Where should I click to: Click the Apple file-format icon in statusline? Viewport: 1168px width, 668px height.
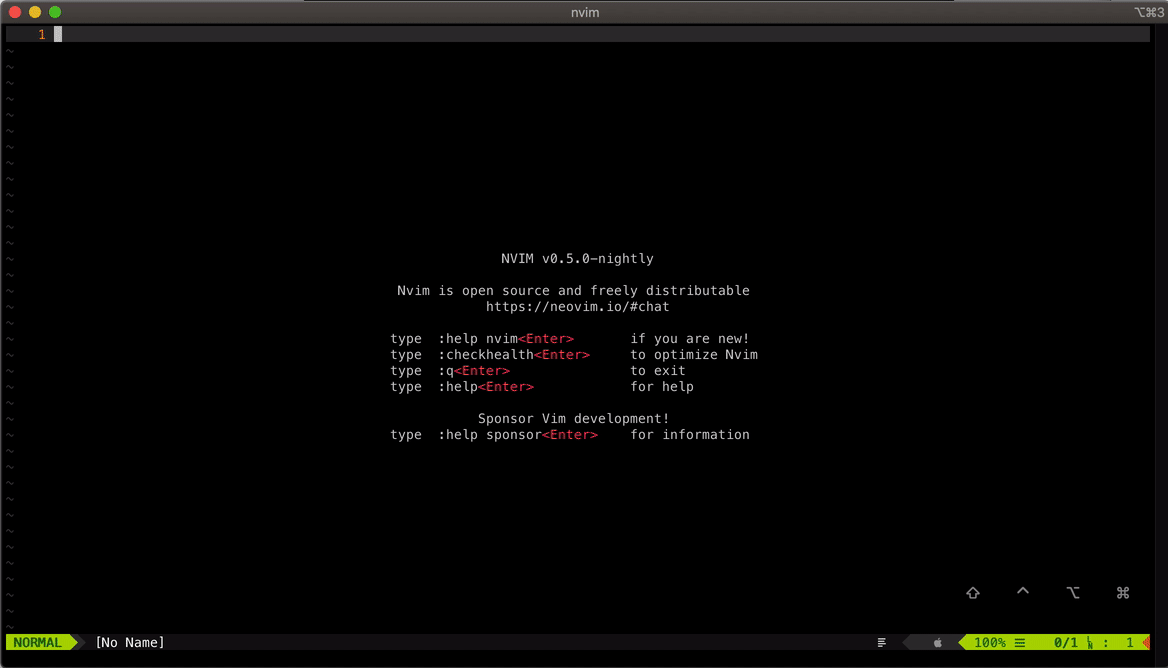click(x=938, y=643)
